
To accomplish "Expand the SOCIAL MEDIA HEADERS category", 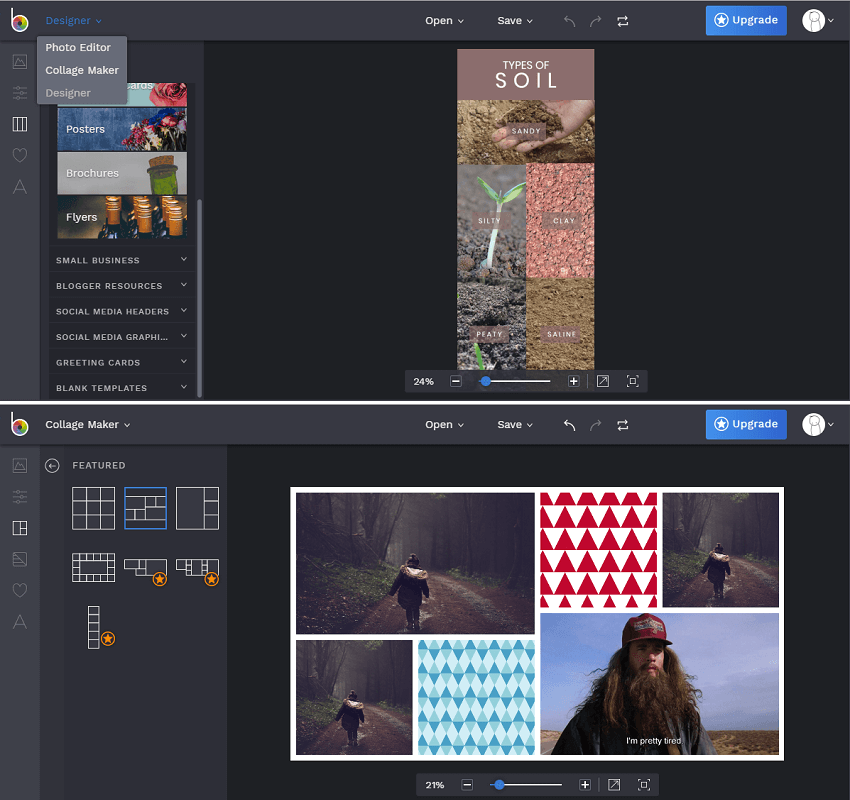I will click(x=122, y=311).
